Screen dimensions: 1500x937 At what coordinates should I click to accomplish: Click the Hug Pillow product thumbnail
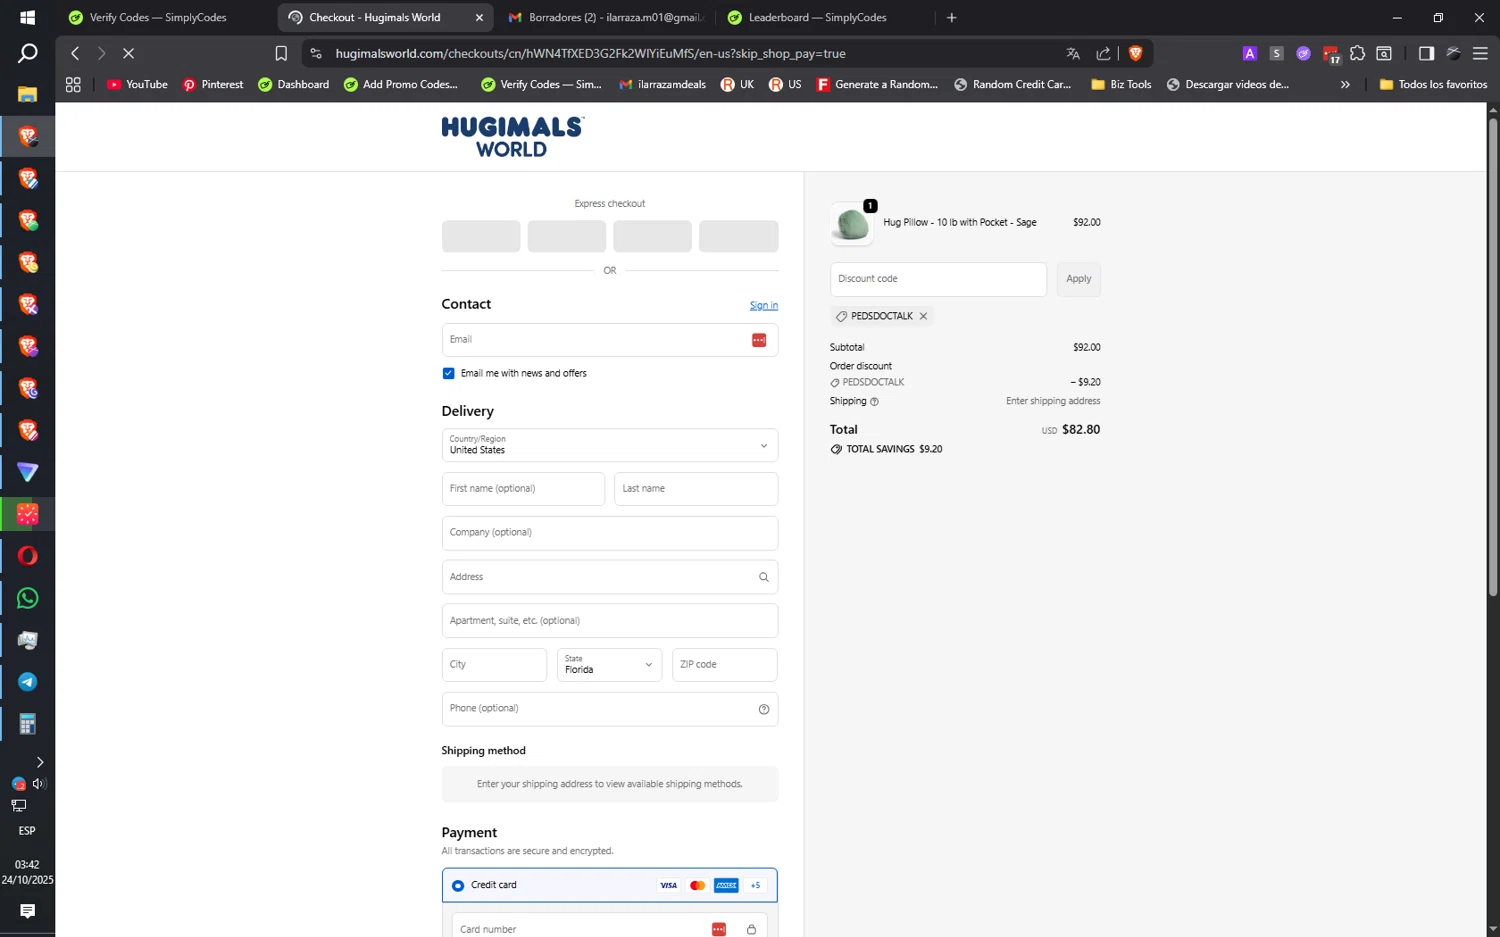click(852, 224)
